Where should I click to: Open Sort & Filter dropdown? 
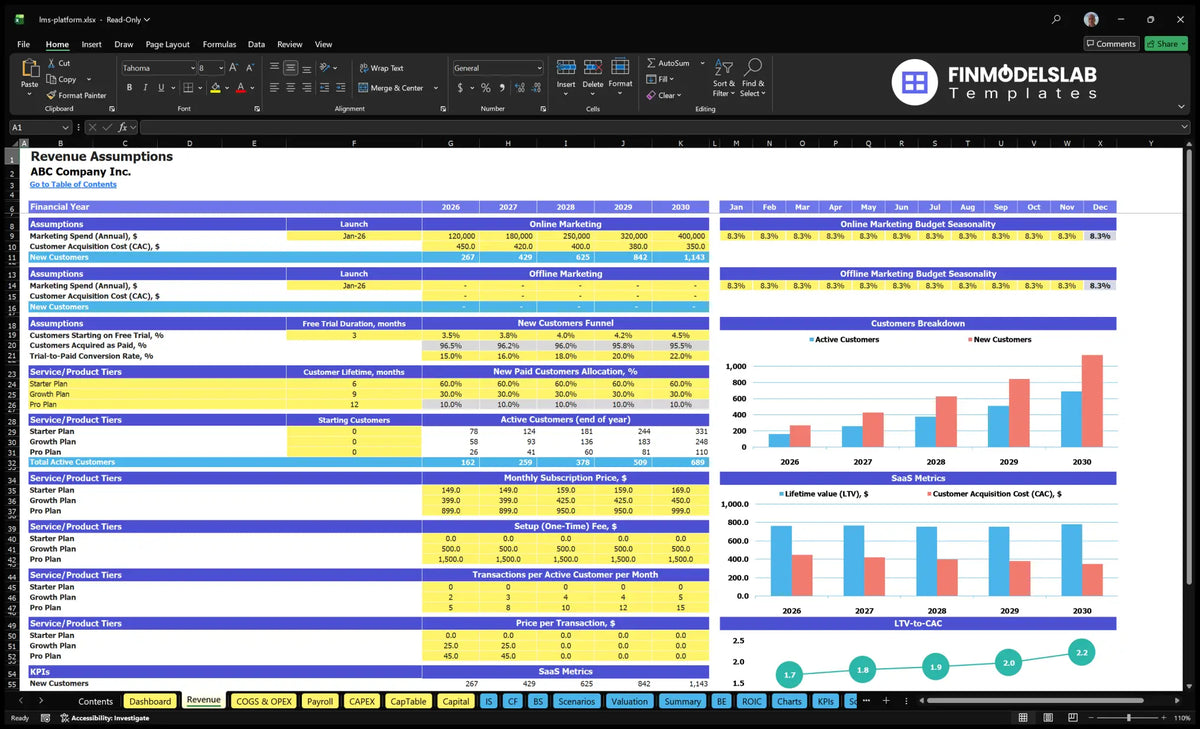tap(723, 77)
